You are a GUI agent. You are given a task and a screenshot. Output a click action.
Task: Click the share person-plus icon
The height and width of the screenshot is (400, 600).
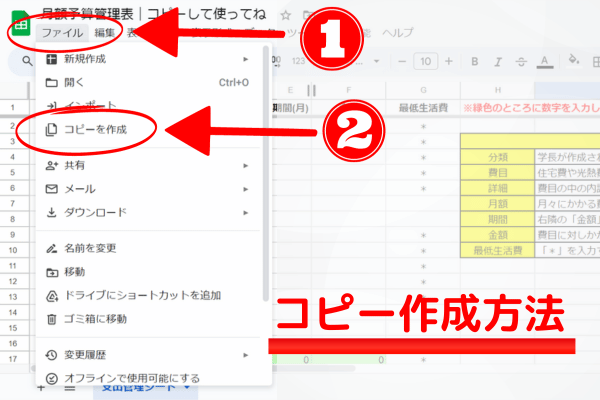52,166
